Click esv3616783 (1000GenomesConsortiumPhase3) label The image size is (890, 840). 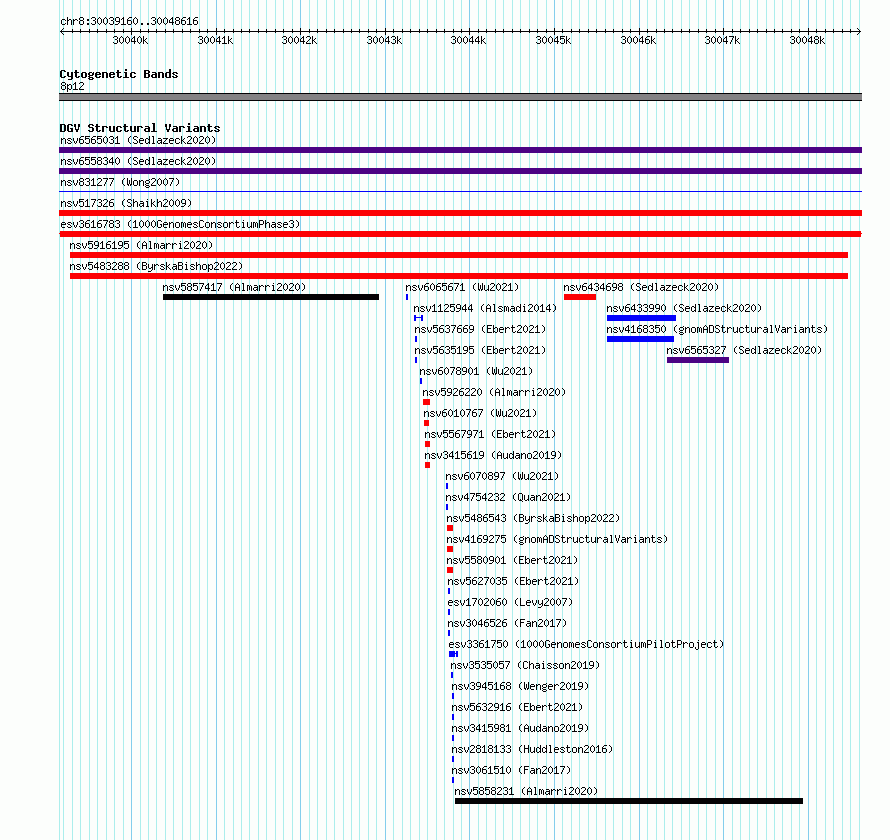[180, 224]
